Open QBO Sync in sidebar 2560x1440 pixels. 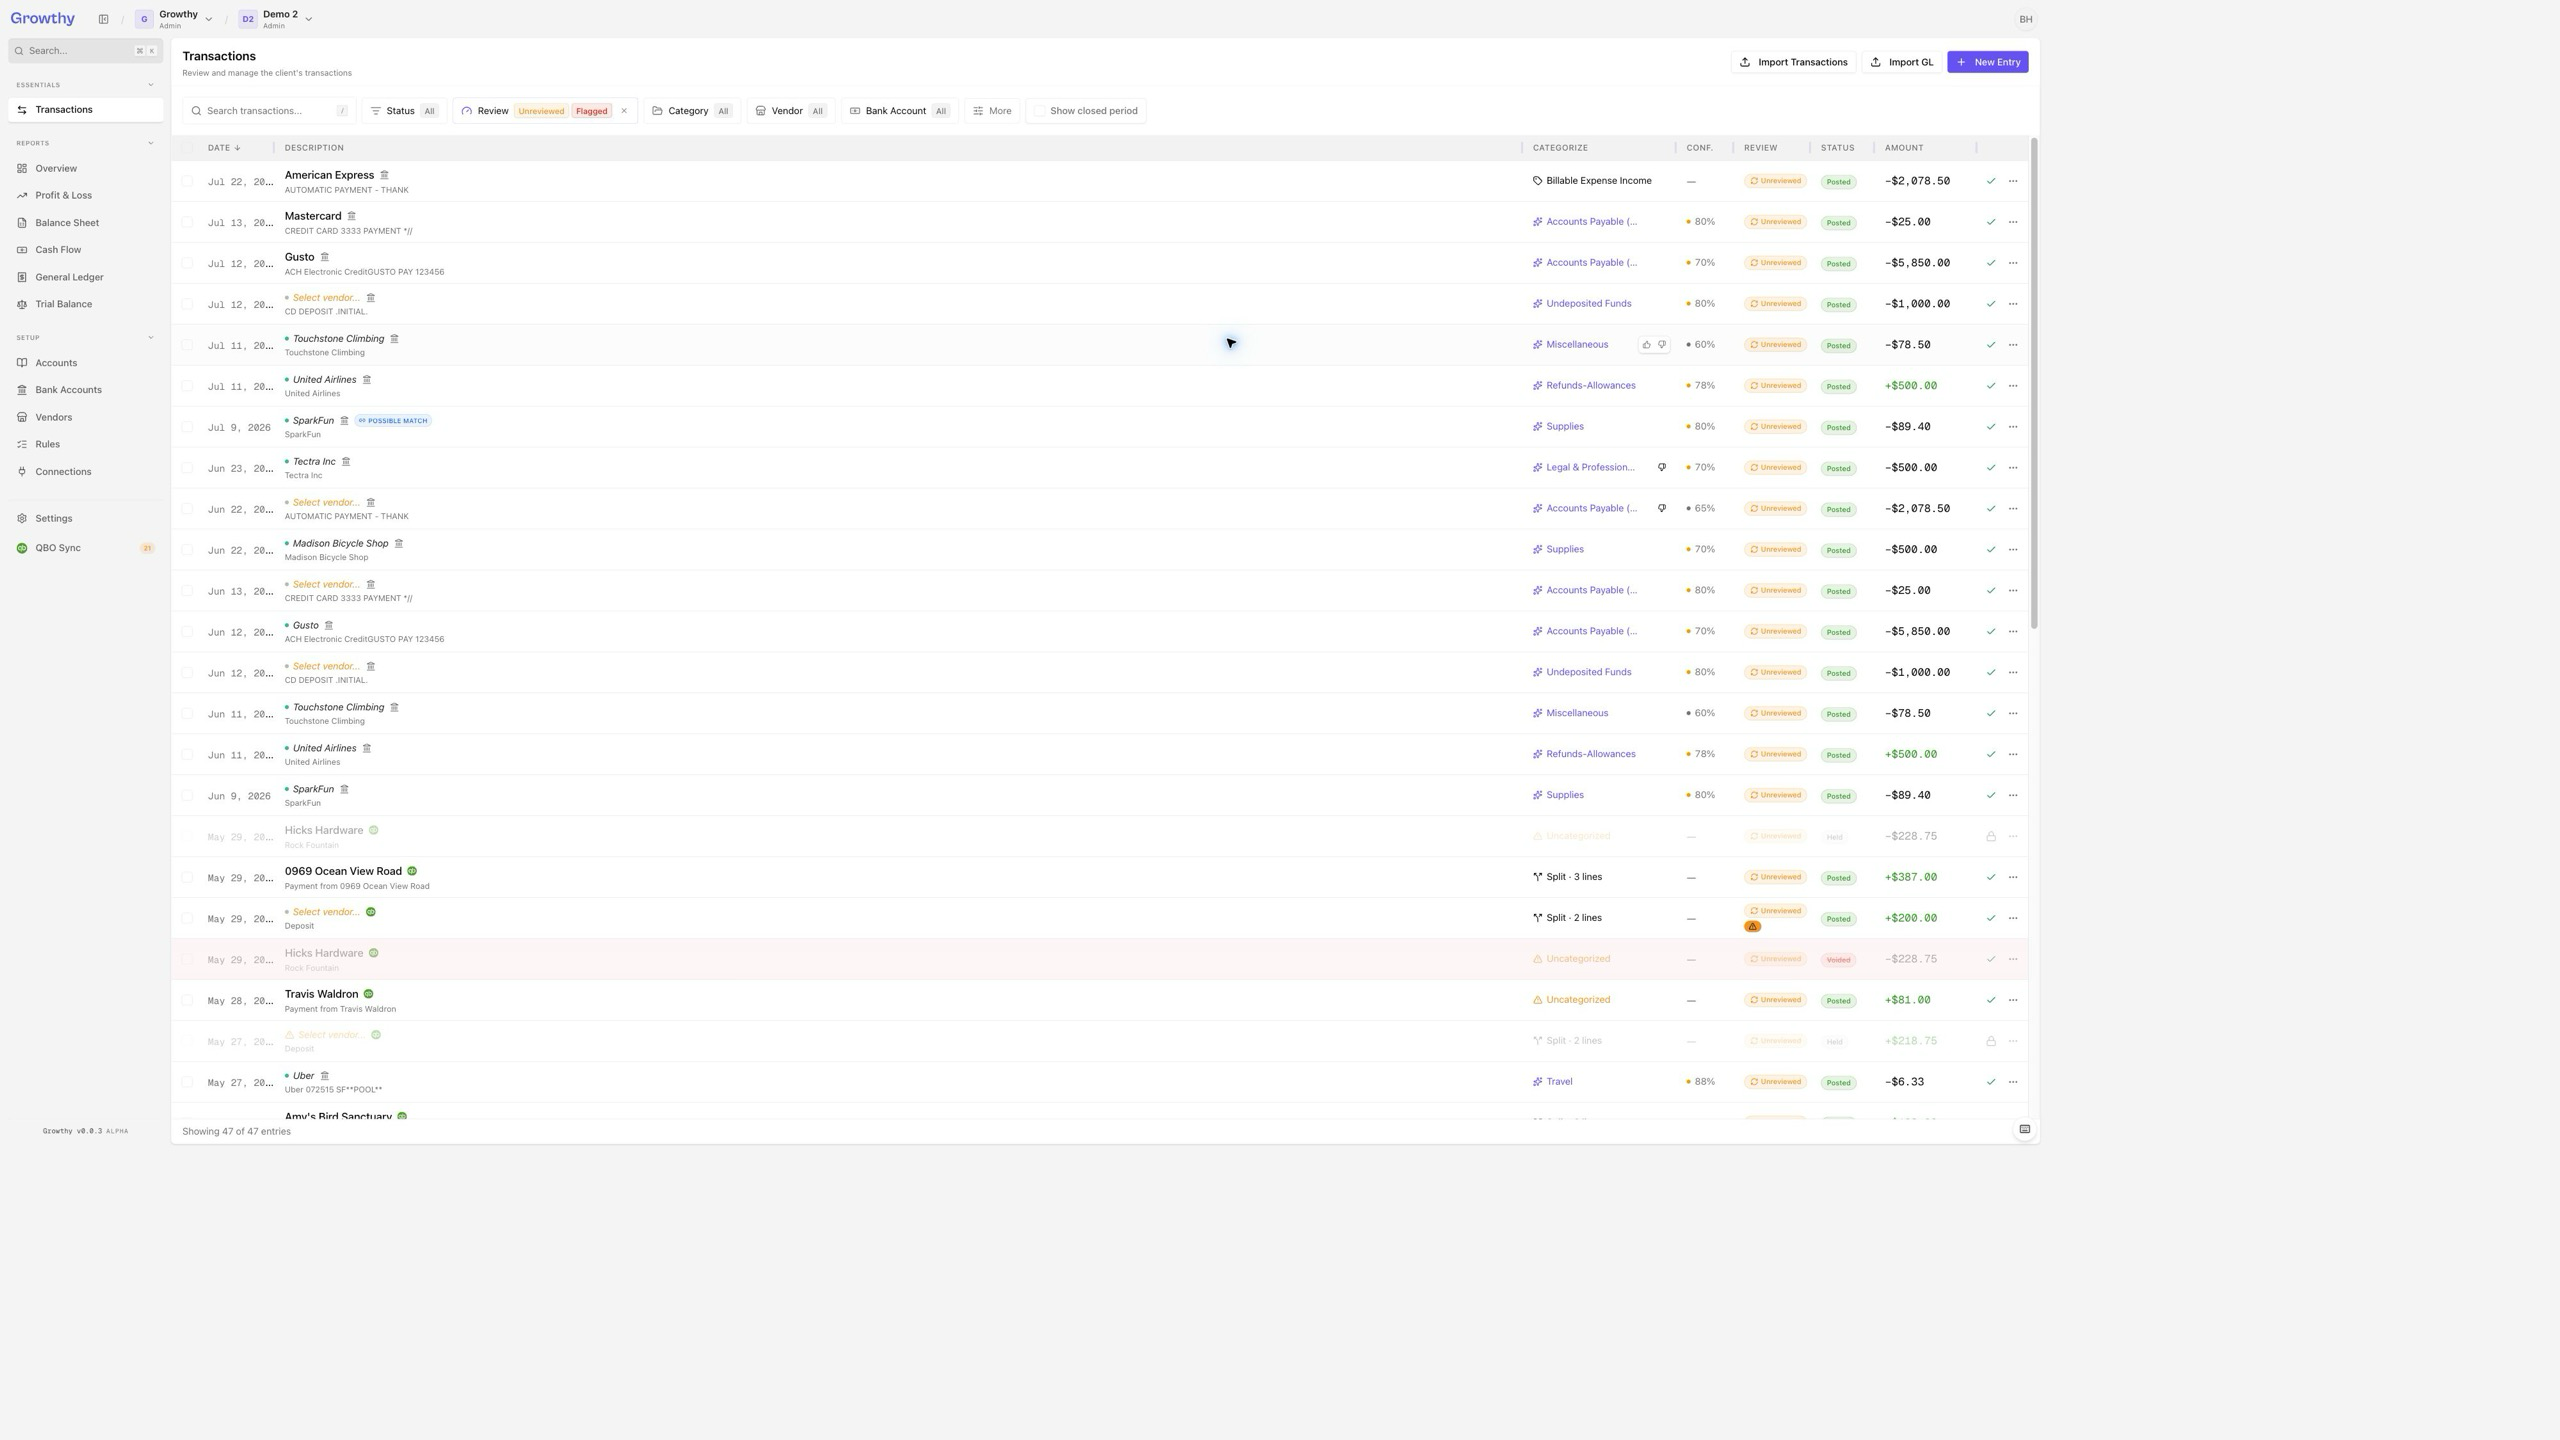coord(85,548)
